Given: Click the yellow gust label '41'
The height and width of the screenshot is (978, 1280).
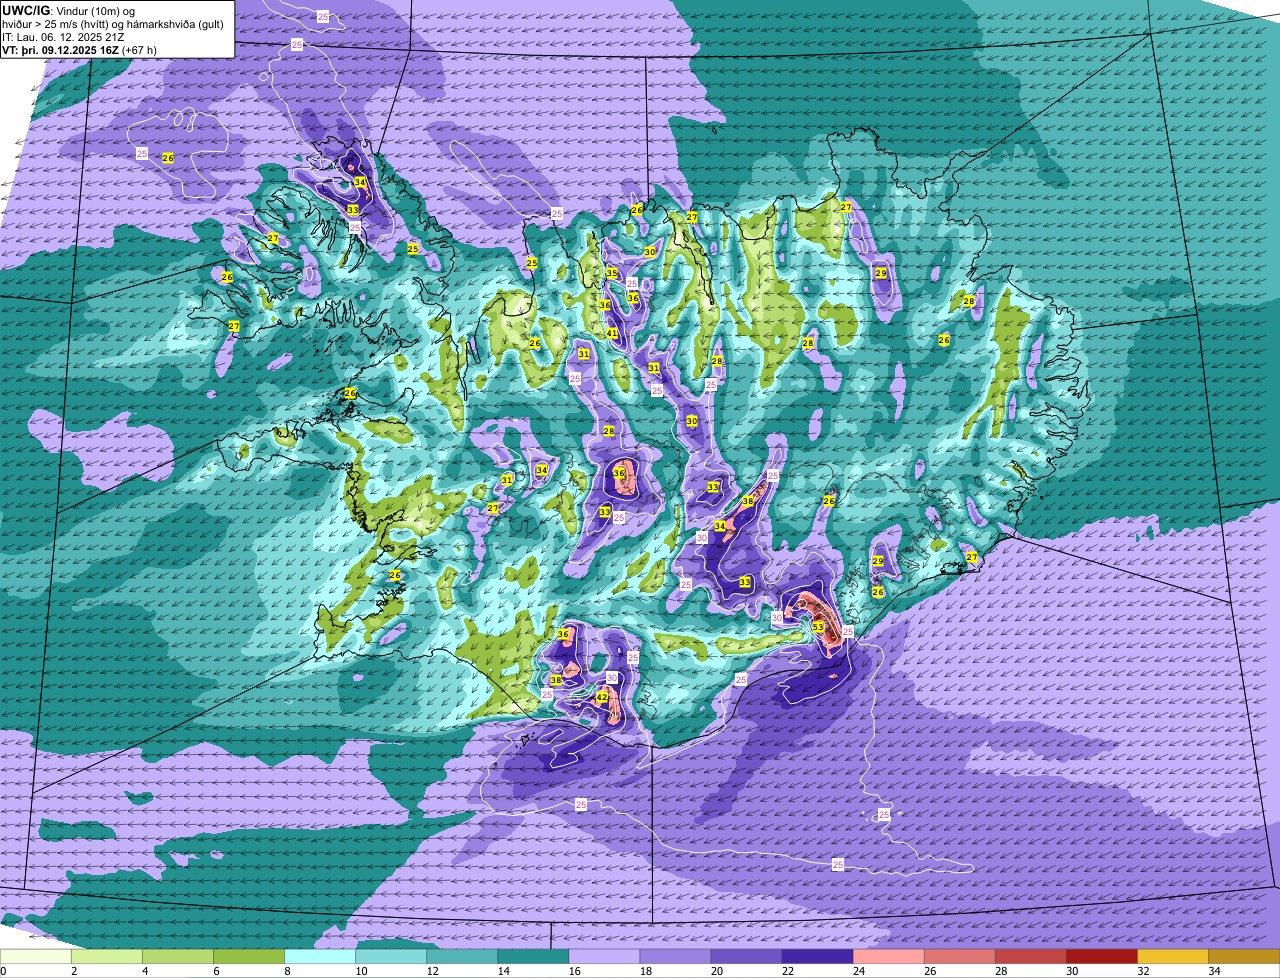Looking at the screenshot, I should [x=612, y=333].
